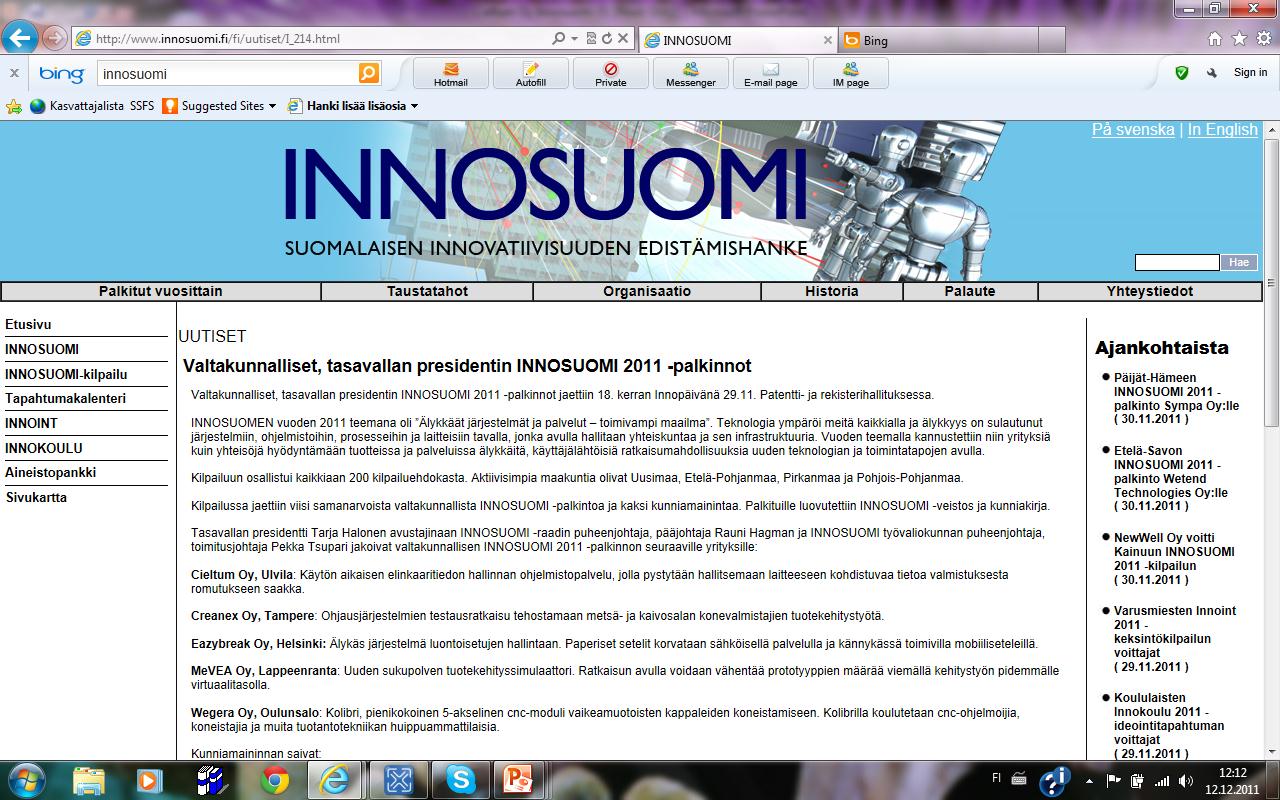Screen dimensions: 1280x800
Task: Click the IM page button
Action: (x=851, y=74)
